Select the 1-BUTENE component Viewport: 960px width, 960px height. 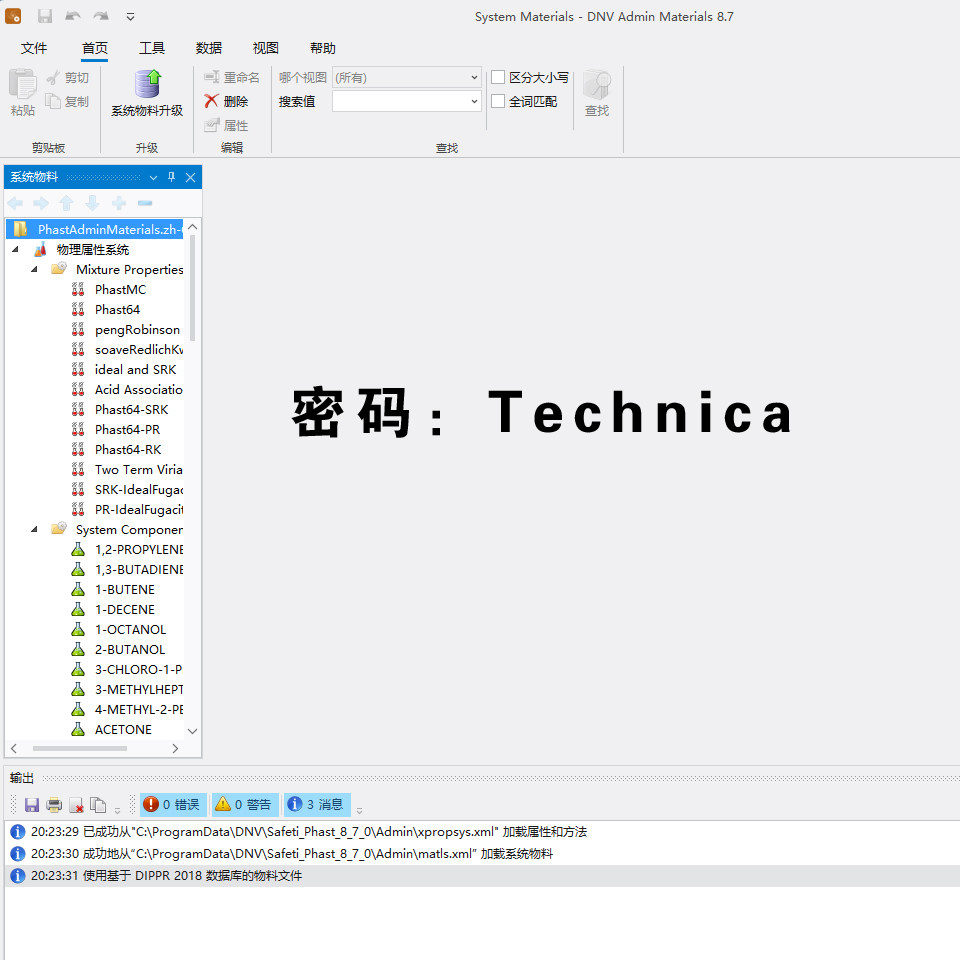pos(124,590)
